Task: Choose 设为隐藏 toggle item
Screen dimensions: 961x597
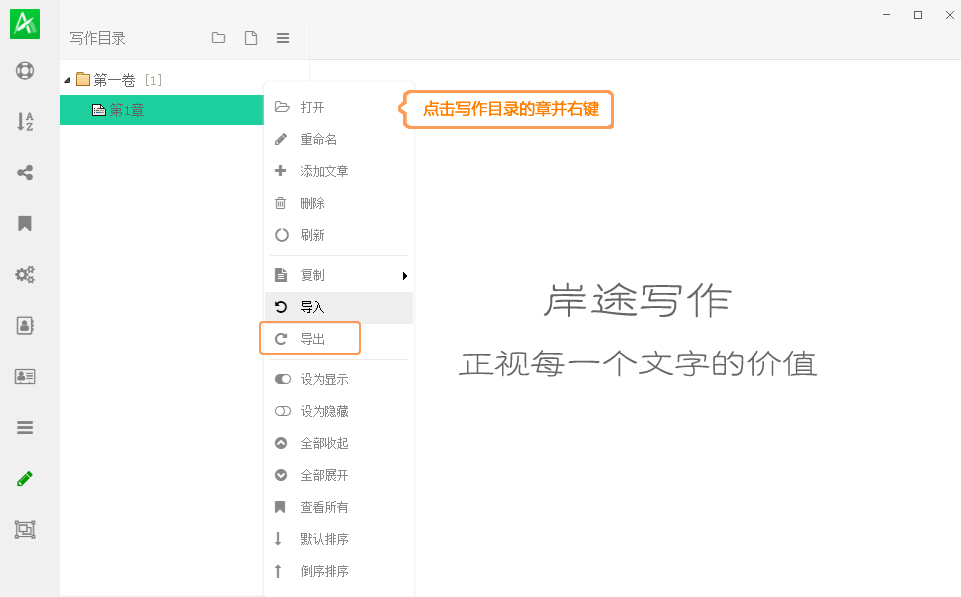Action: click(339, 411)
